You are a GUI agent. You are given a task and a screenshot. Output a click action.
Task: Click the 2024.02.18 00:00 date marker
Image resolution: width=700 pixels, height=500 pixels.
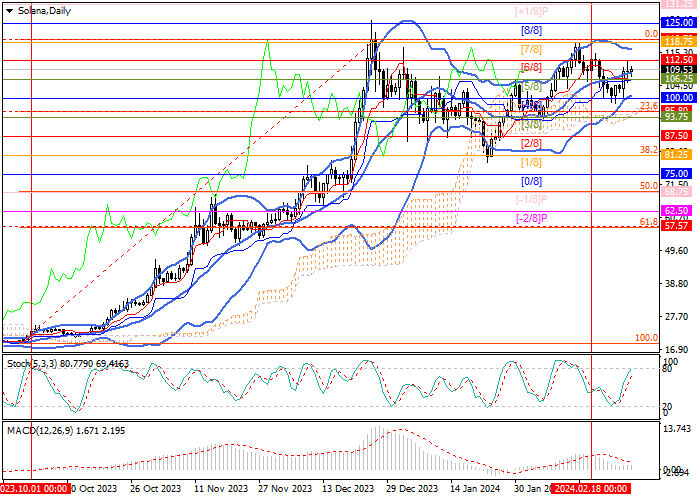[591, 488]
